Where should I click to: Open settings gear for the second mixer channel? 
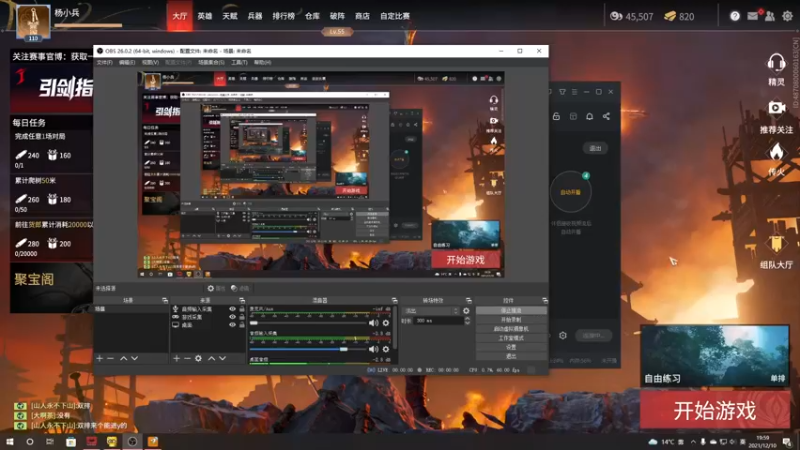386,349
